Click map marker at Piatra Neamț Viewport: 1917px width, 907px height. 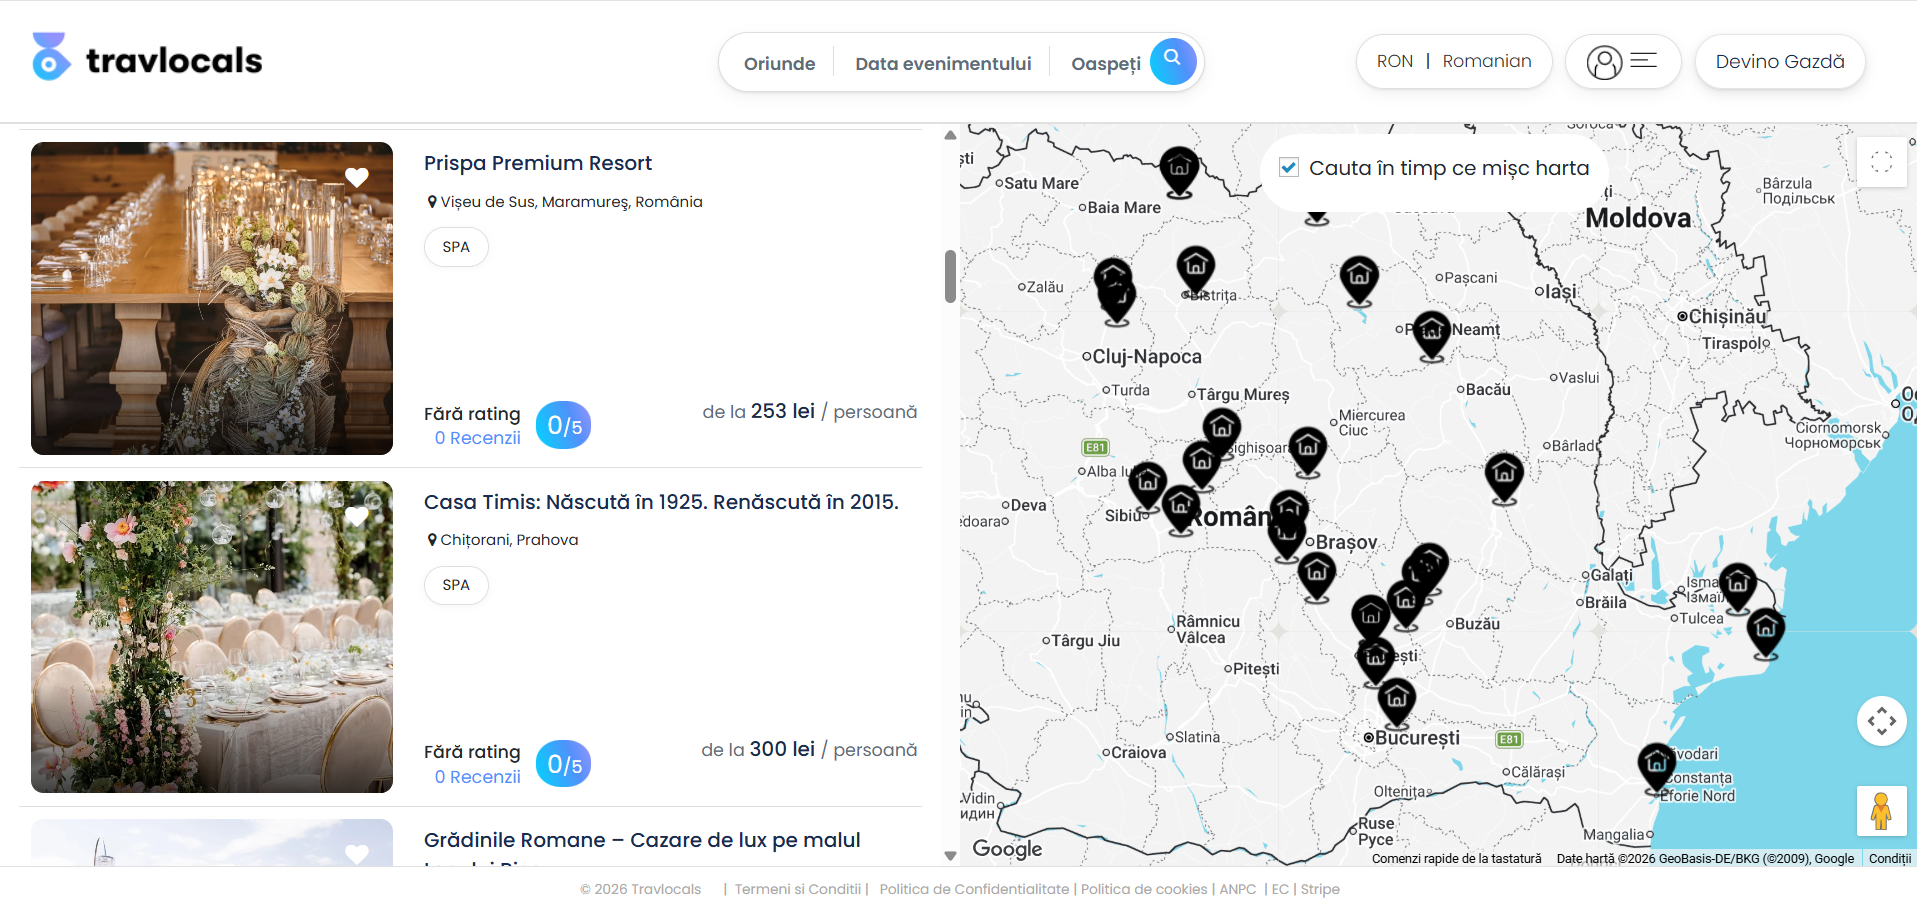point(1431,333)
